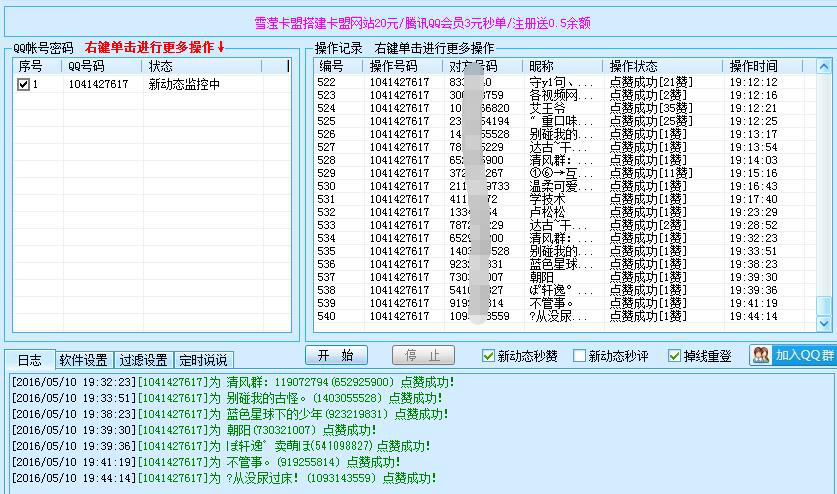Select record row 525

(x=565, y=121)
